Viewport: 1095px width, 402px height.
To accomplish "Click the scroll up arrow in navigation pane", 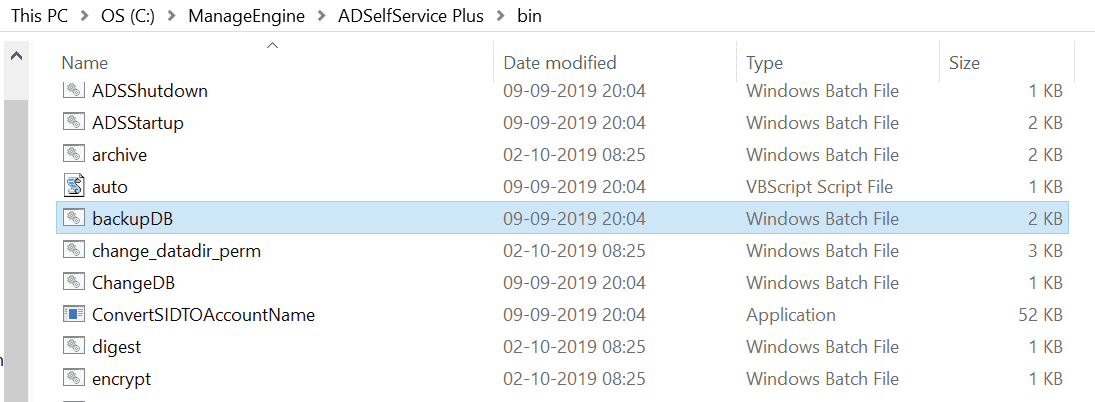I will click(x=16, y=56).
